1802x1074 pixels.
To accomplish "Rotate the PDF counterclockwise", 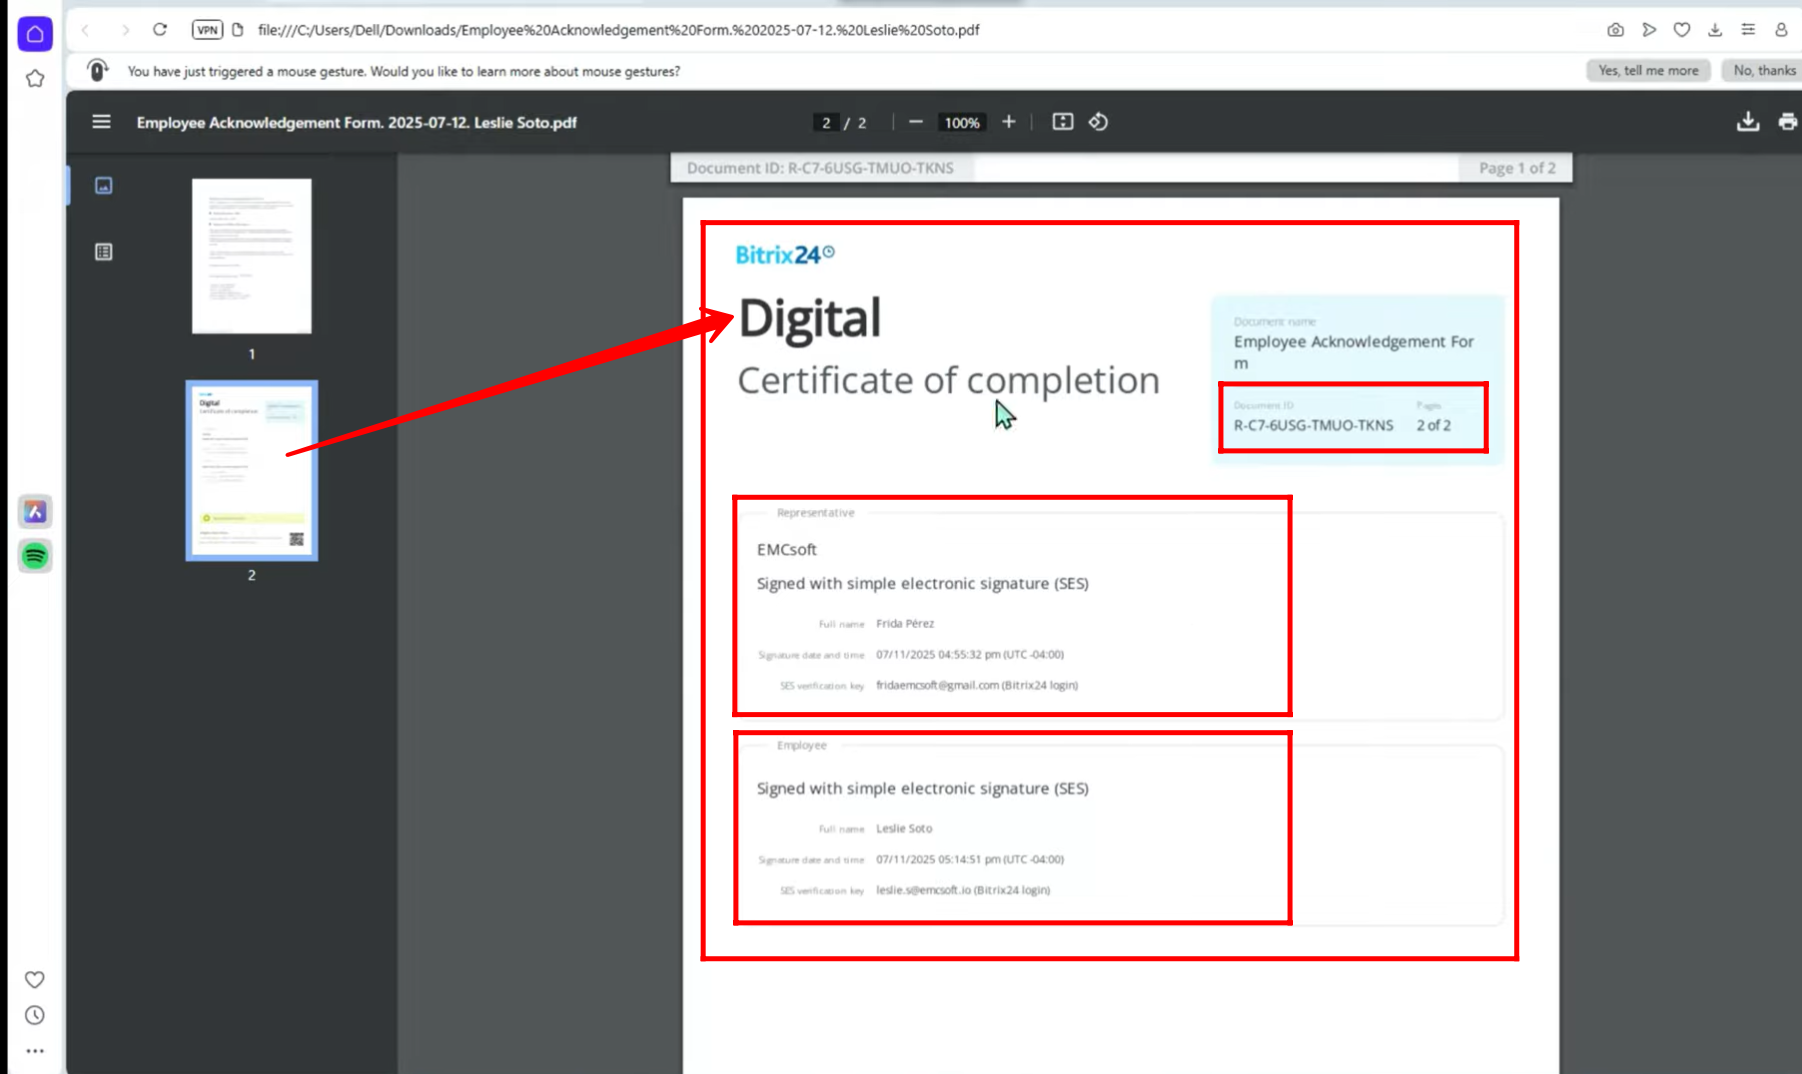I will (1098, 122).
